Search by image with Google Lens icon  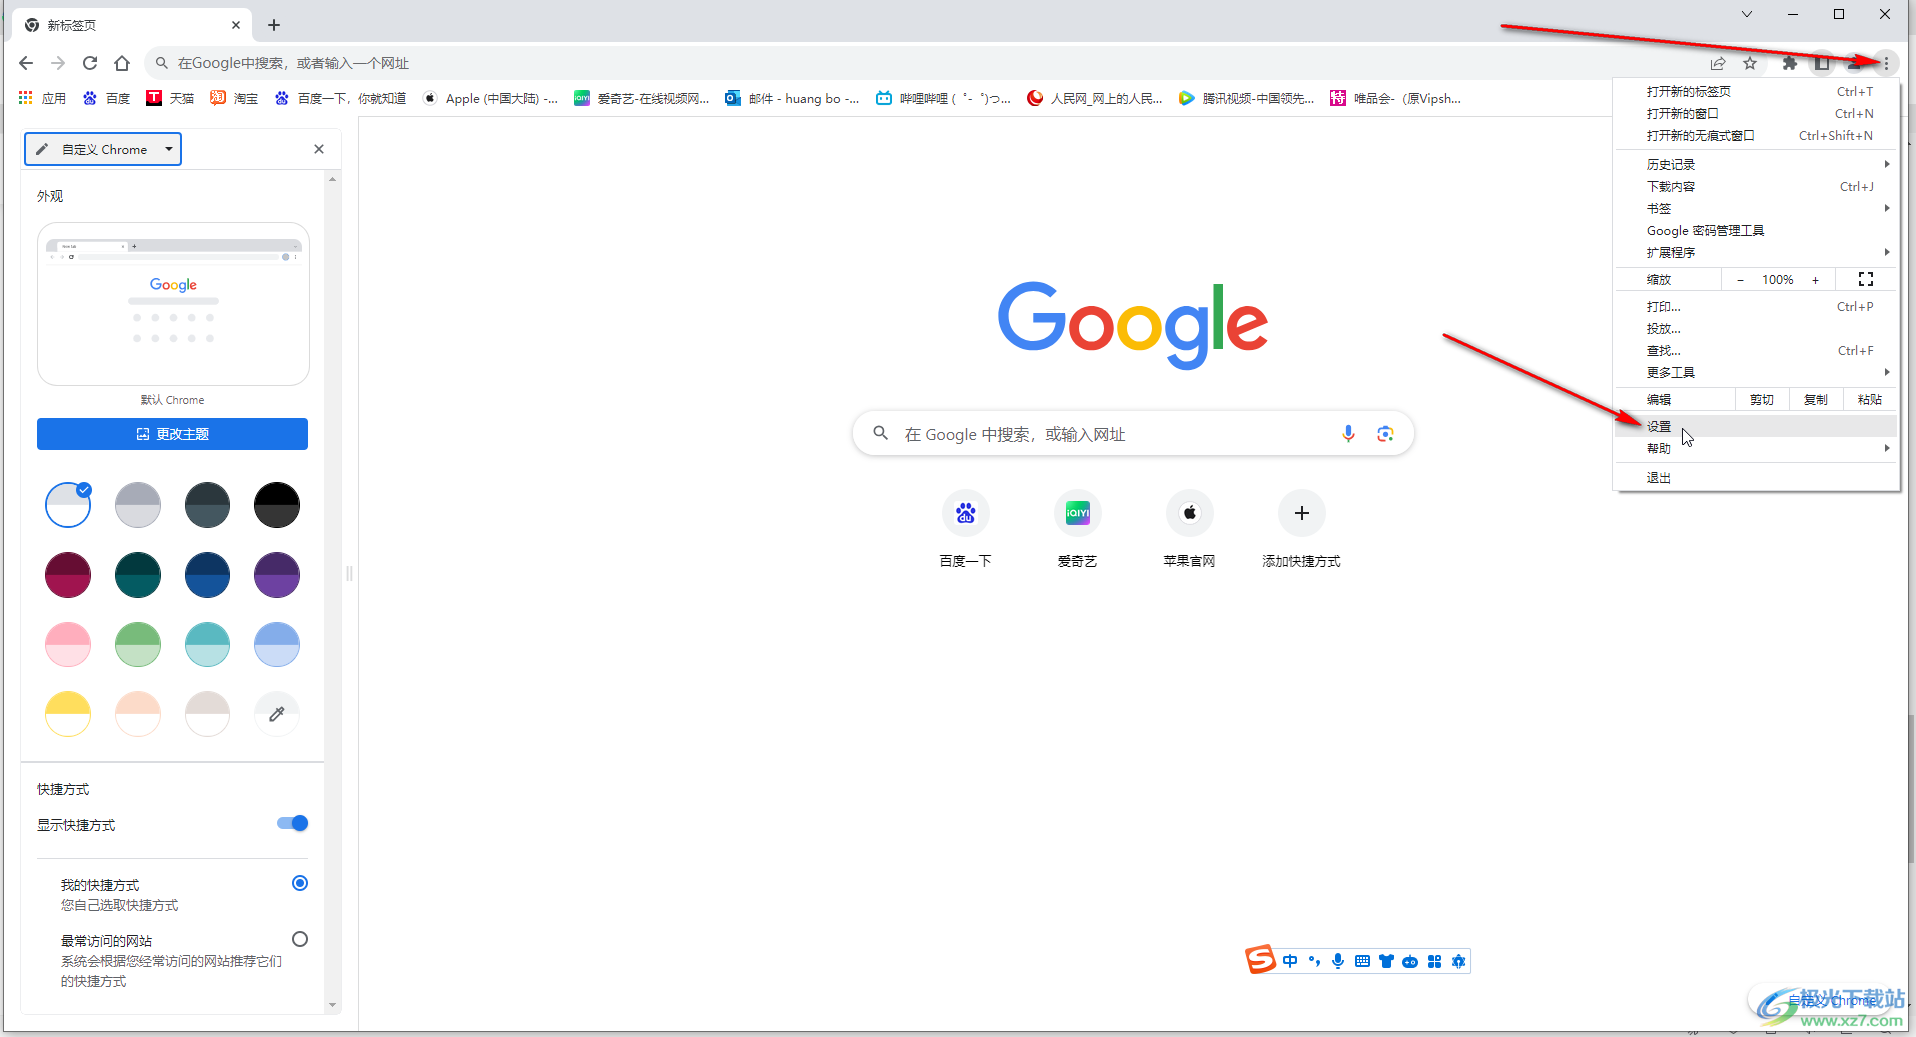pyautogui.click(x=1385, y=433)
